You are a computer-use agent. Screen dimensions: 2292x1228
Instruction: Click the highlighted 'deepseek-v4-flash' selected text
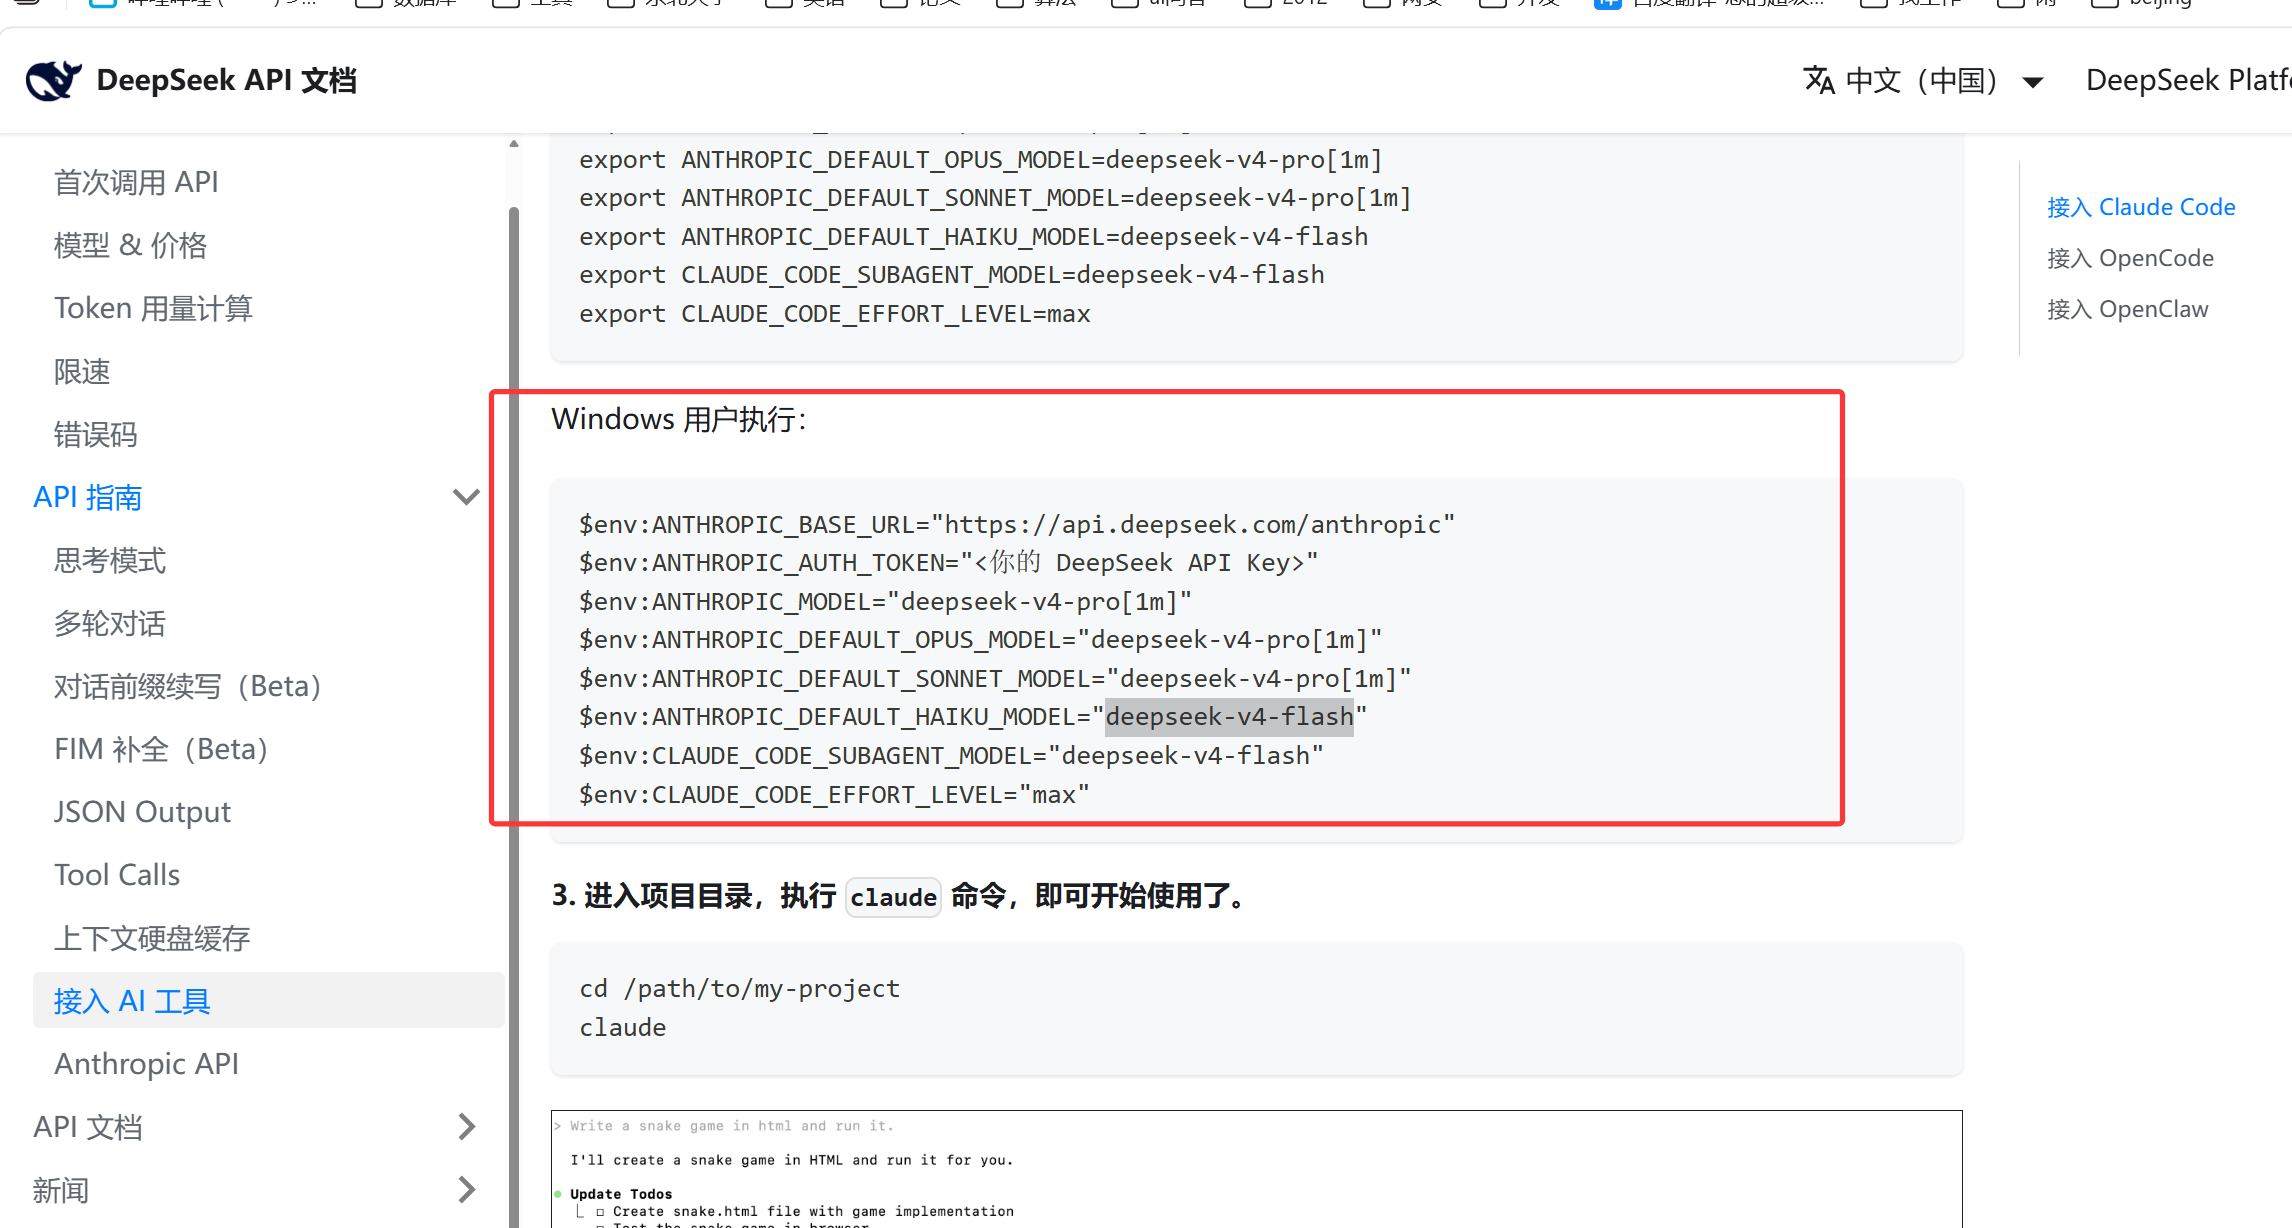pos(1229,717)
